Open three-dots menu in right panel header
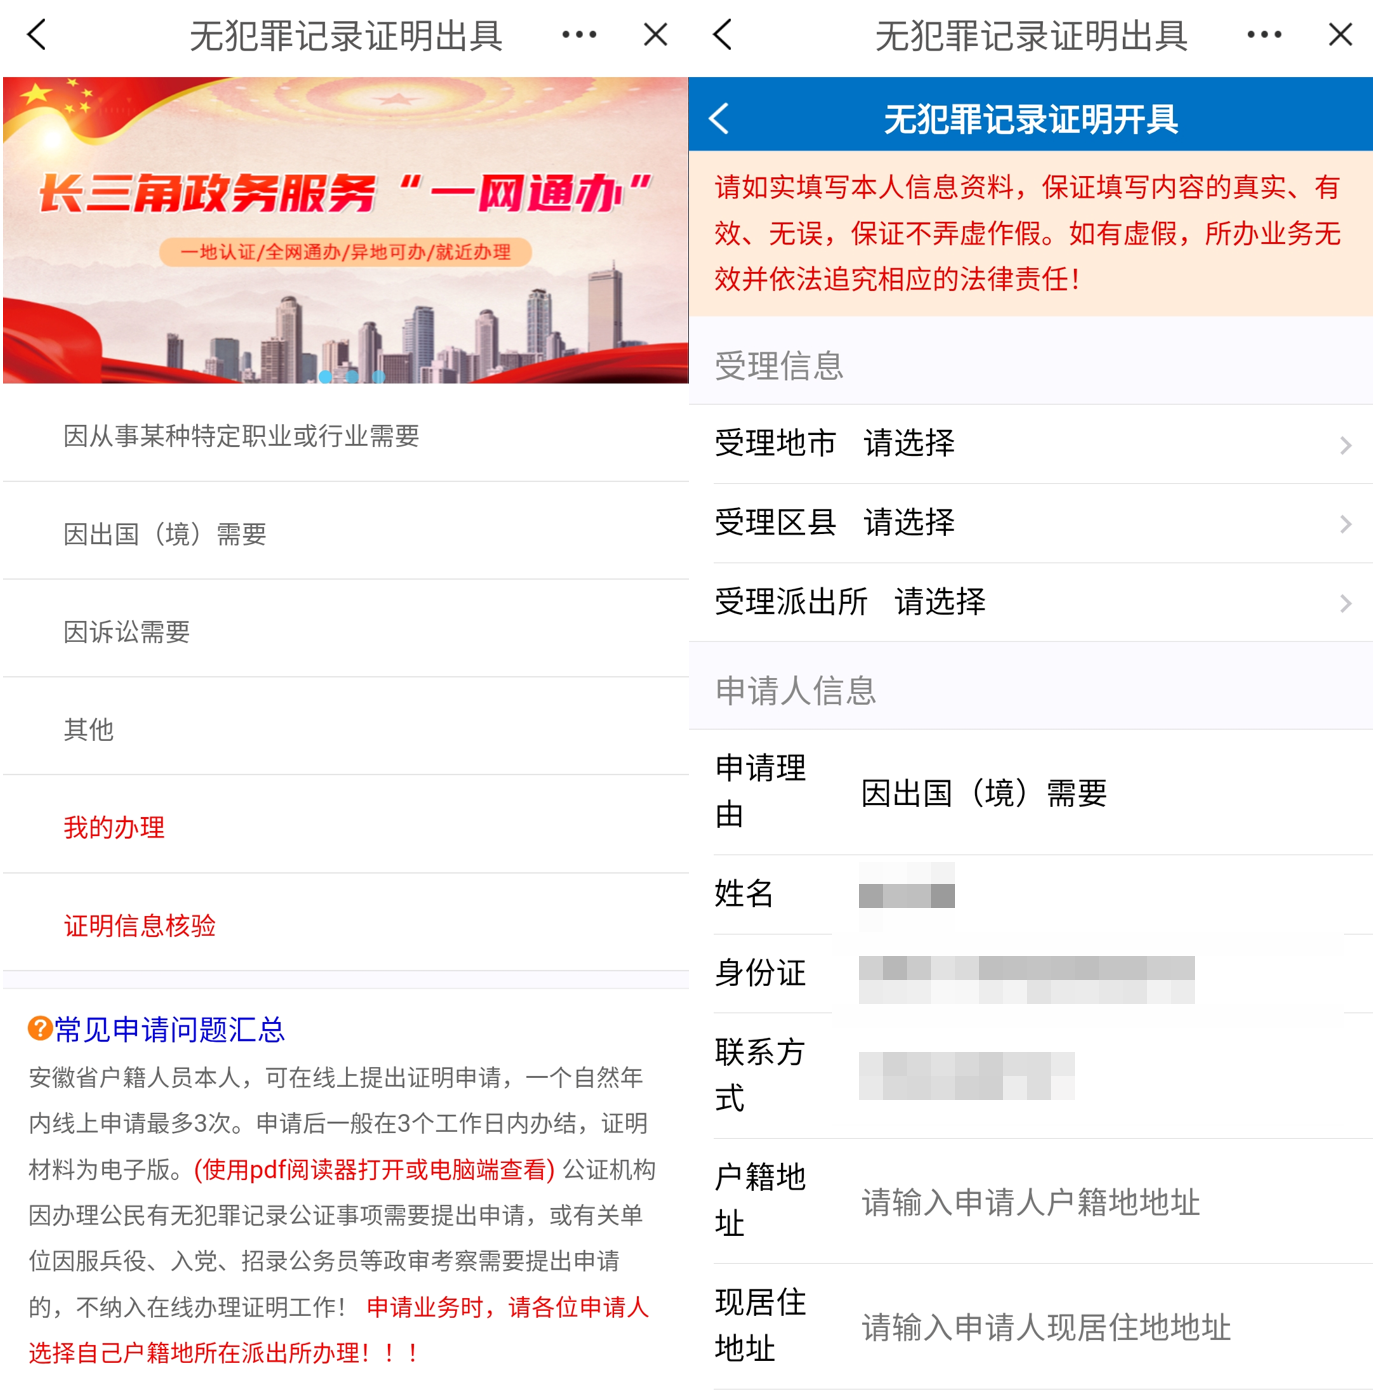The width and height of the screenshot is (1373, 1392). point(1264,35)
